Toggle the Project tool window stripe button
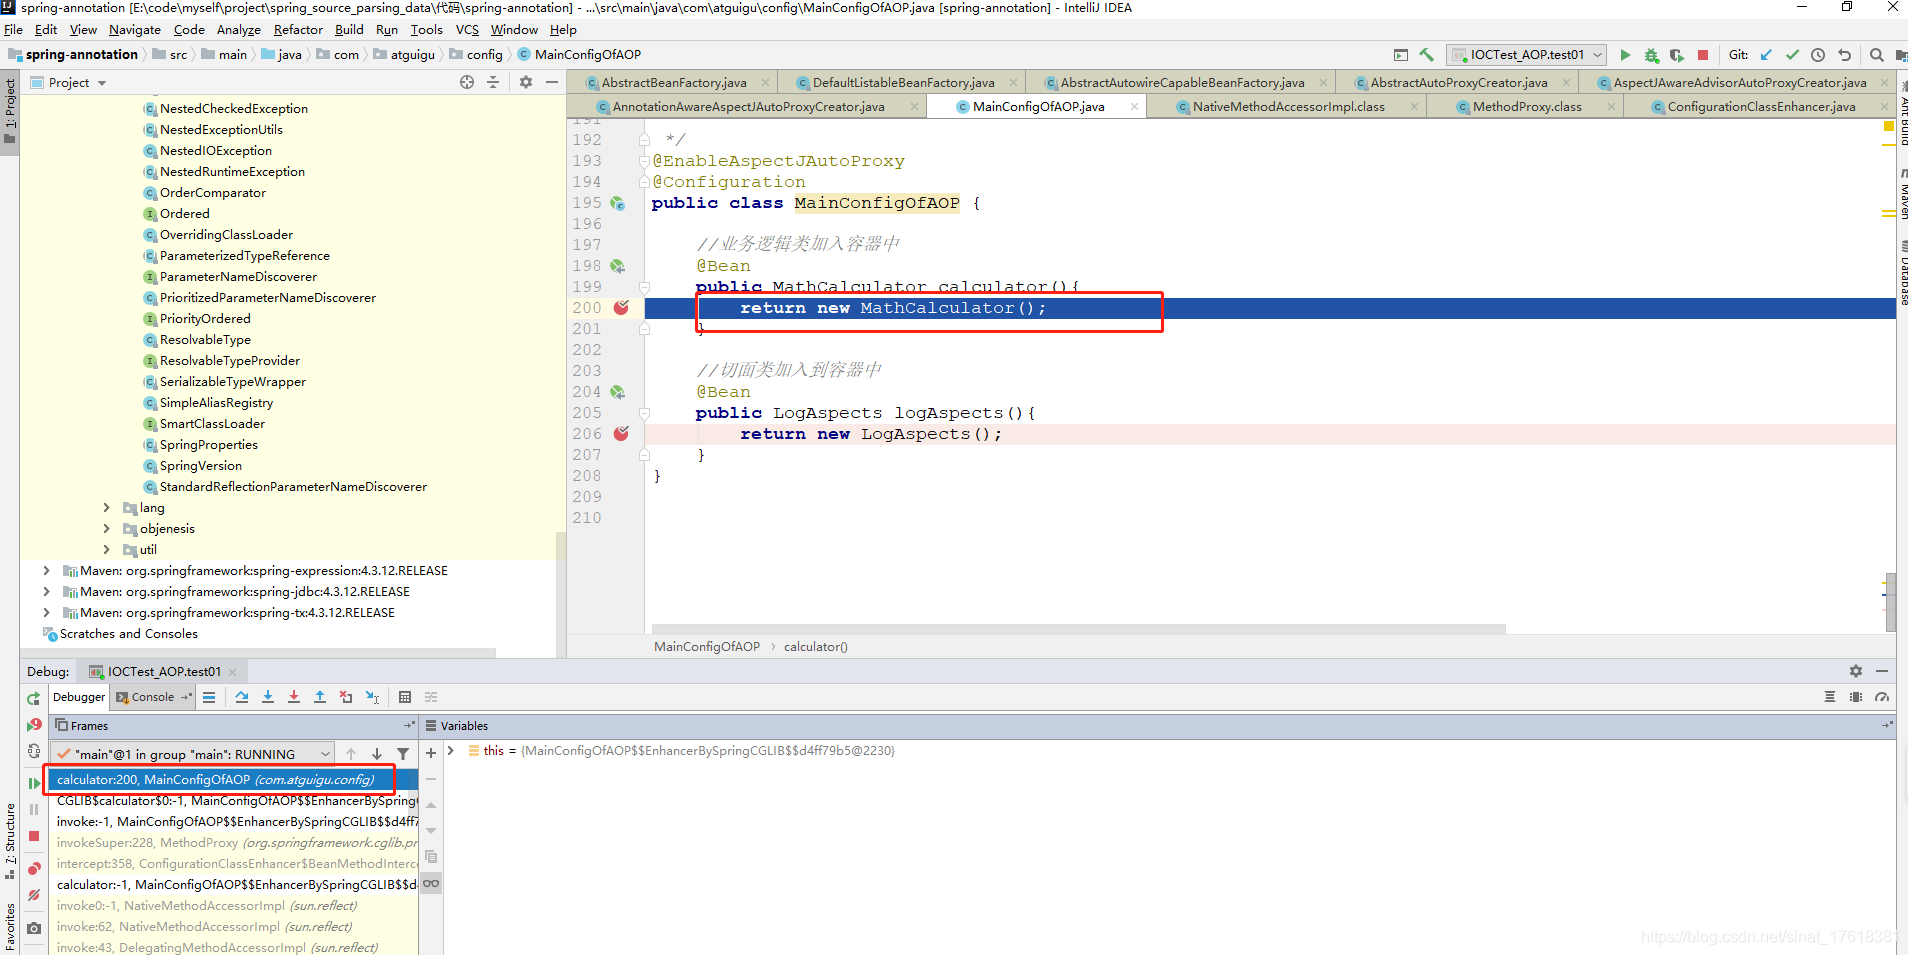Screen dimensions: 1908x955 [10, 111]
